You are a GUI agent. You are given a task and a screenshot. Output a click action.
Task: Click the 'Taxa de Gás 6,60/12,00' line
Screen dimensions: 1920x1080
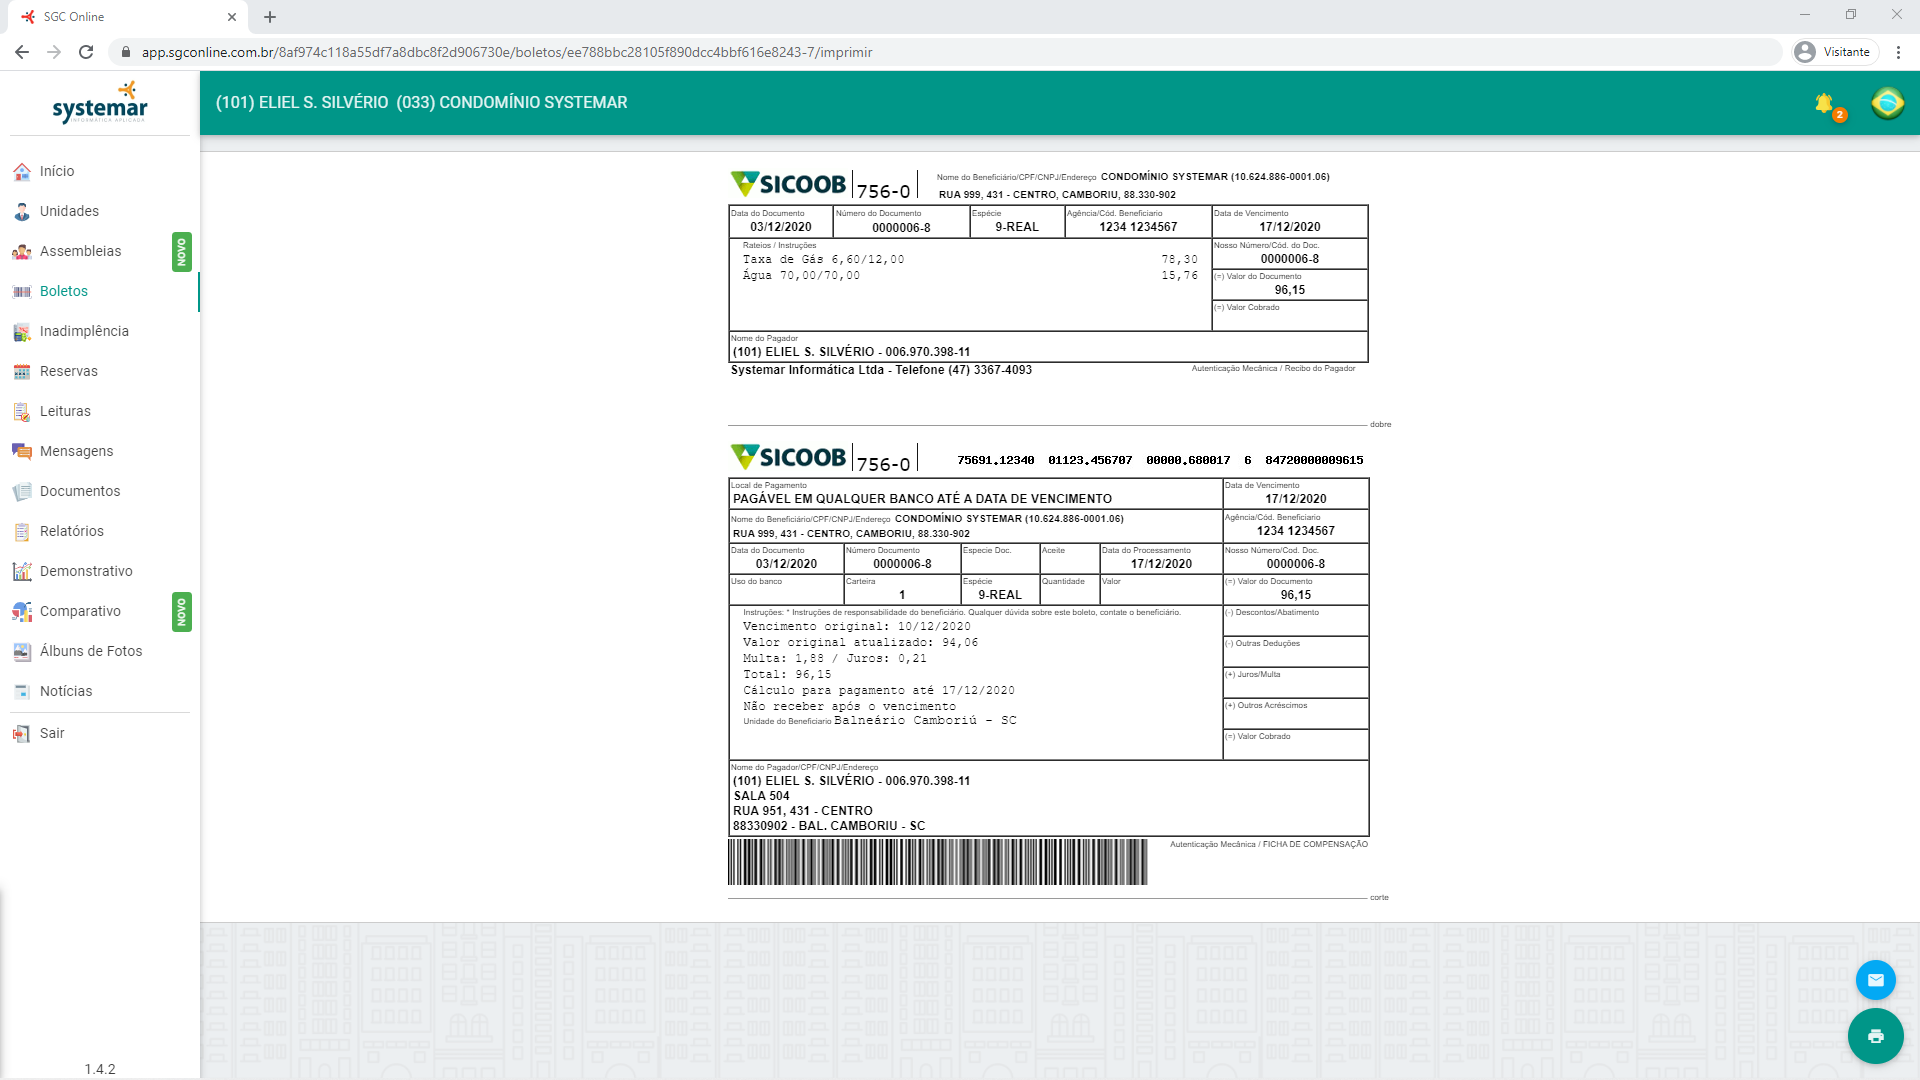click(823, 259)
